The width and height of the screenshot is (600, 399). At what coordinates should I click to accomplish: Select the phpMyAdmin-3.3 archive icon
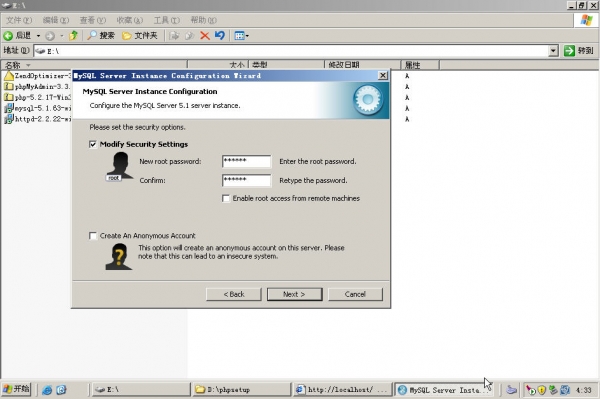pyautogui.click(x=9, y=86)
